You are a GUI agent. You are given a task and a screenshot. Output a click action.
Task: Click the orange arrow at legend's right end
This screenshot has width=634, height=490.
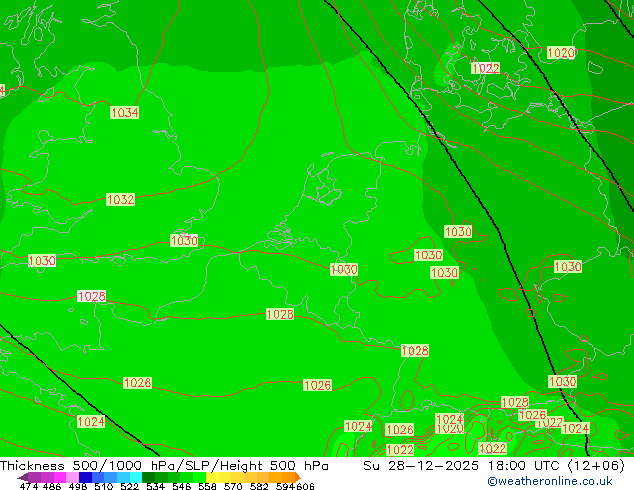[298, 478]
